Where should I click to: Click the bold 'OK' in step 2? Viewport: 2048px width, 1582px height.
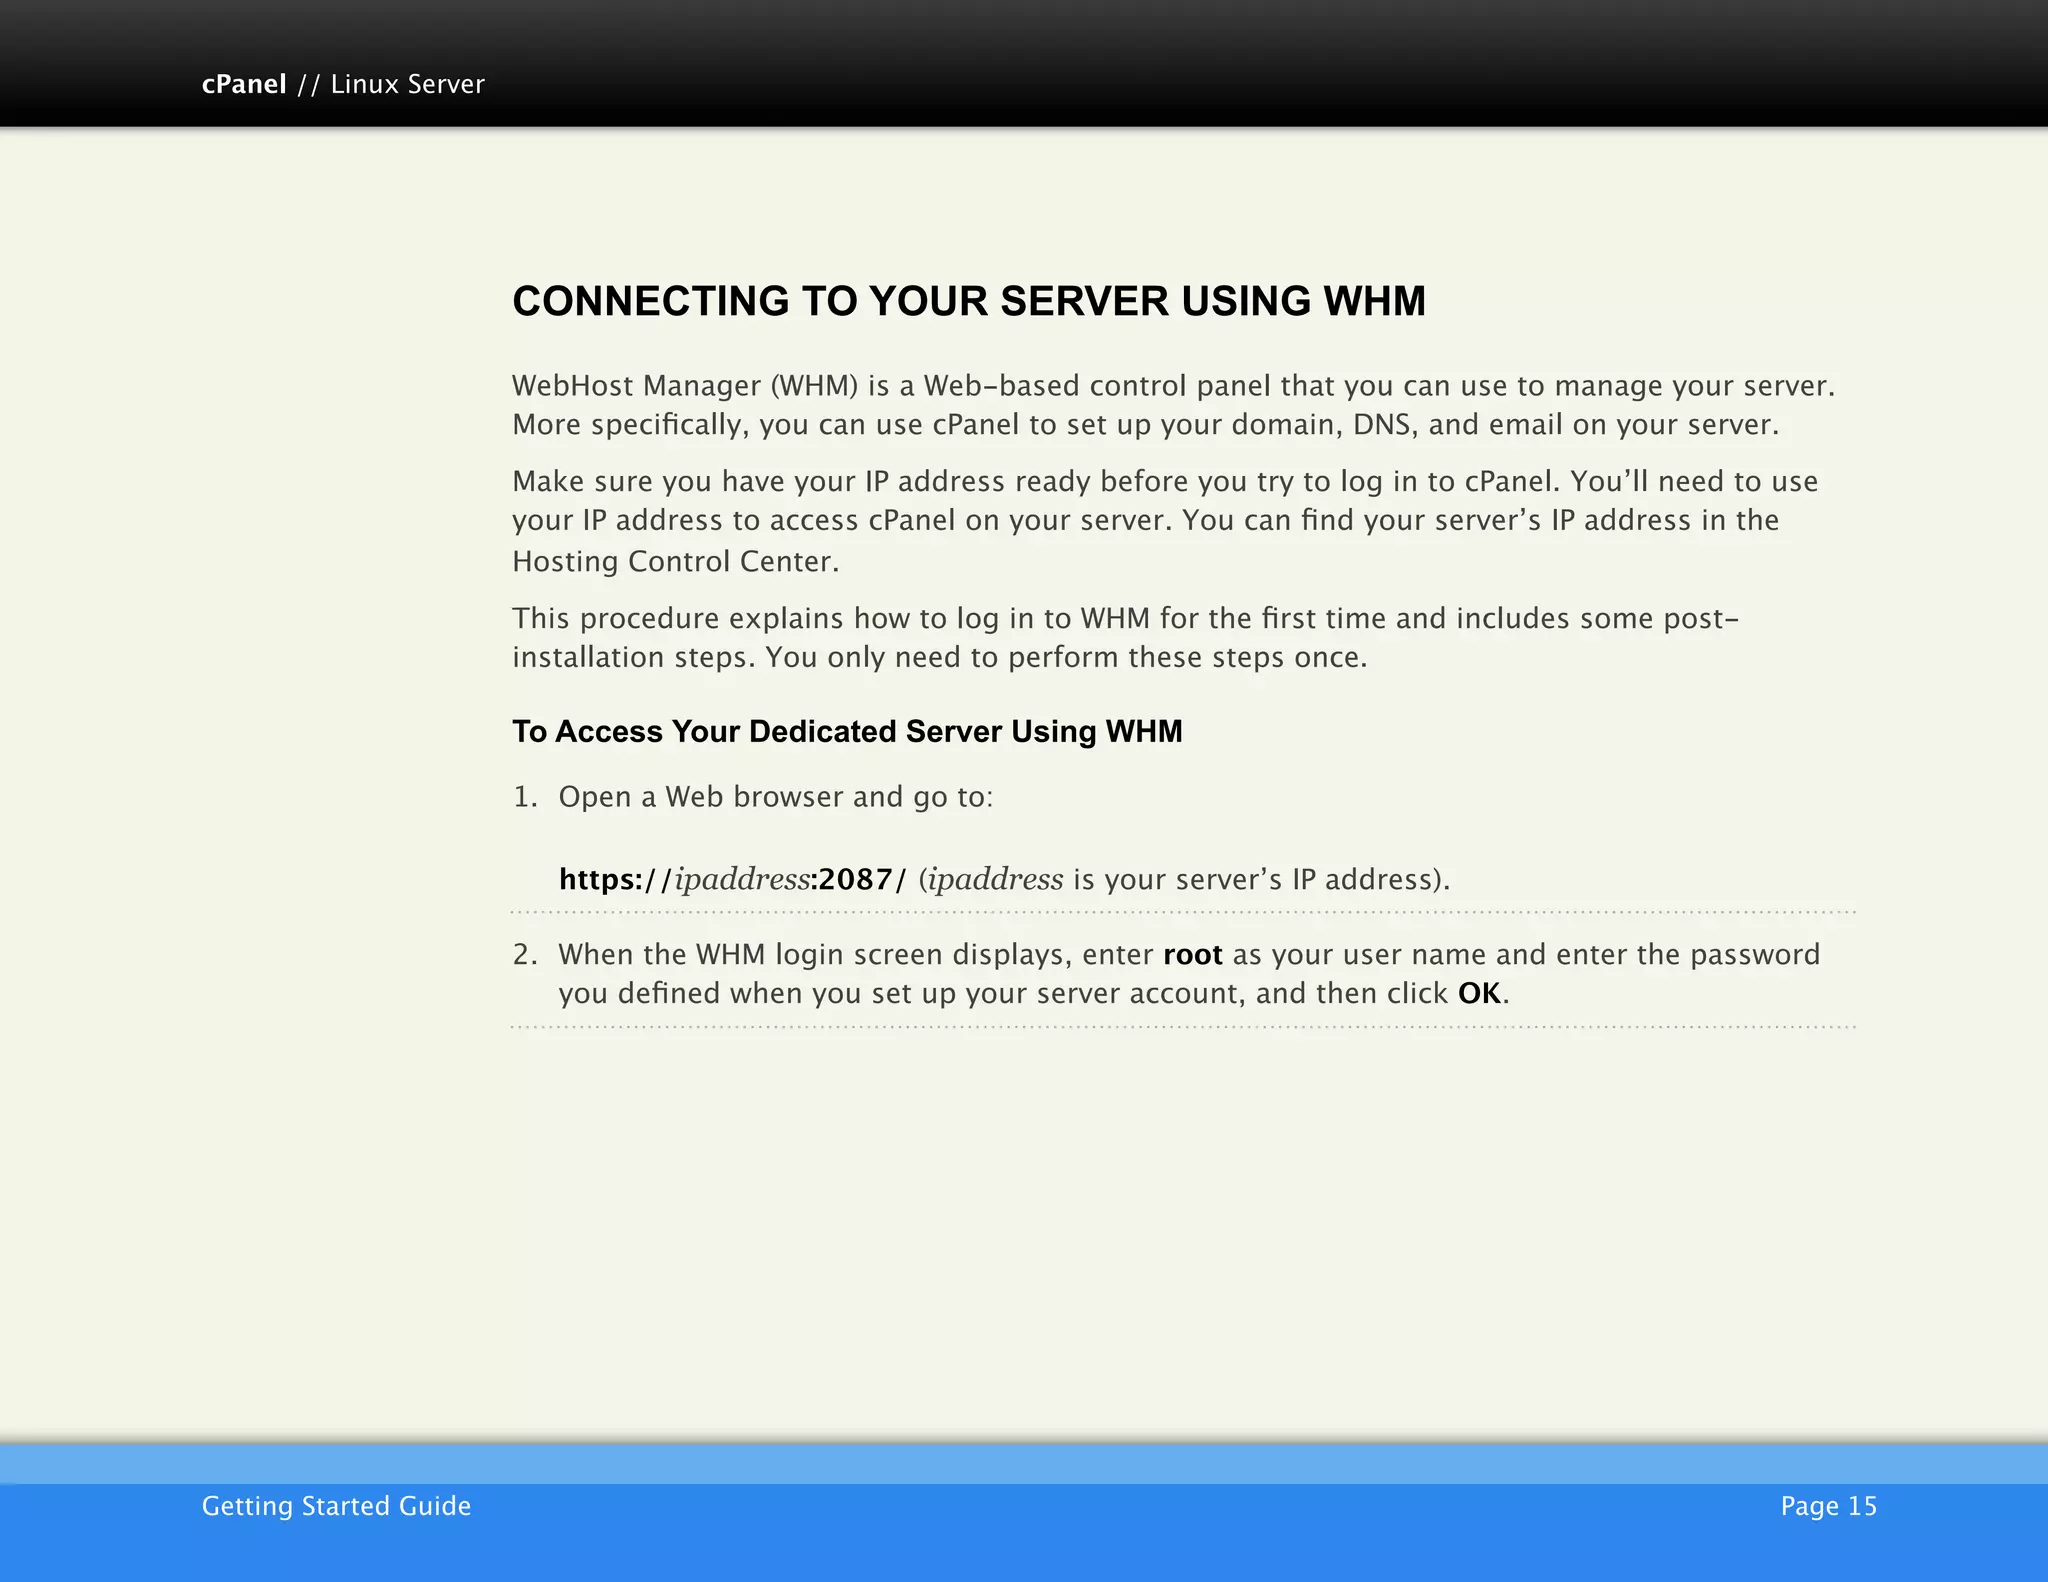pyautogui.click(x=1480, y=993)
